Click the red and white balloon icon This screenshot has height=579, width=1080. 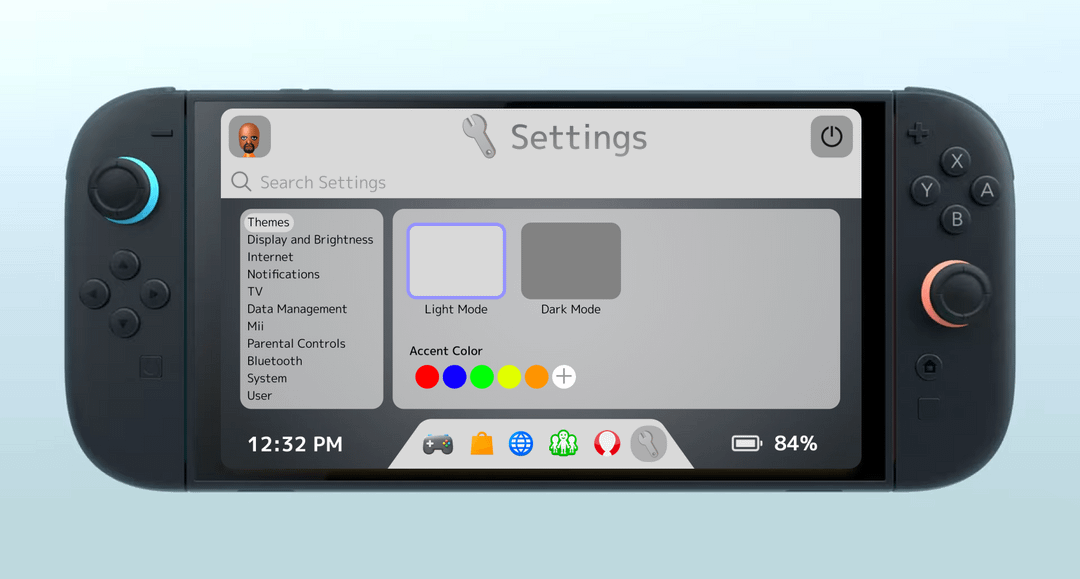click(x=607, y=444)
